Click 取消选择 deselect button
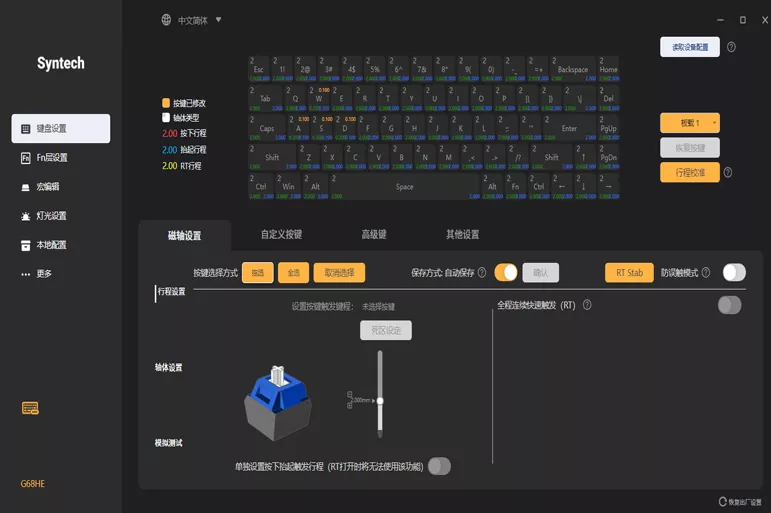 pyautogui.click(x=339, y=272)
